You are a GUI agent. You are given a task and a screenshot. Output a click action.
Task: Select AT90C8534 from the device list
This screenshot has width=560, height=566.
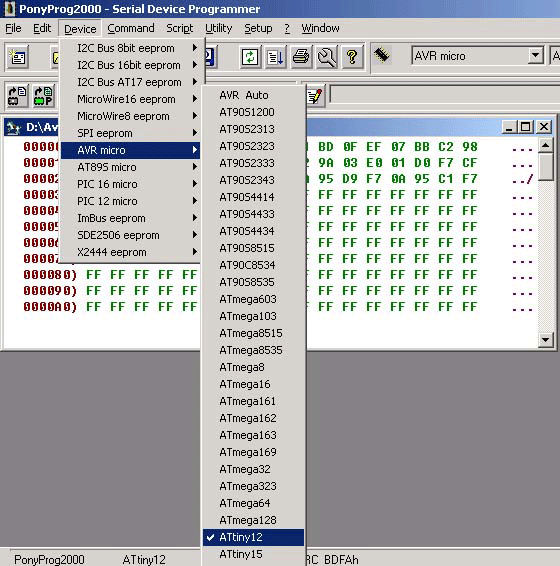pyautogui.click(x=253, y=265)
